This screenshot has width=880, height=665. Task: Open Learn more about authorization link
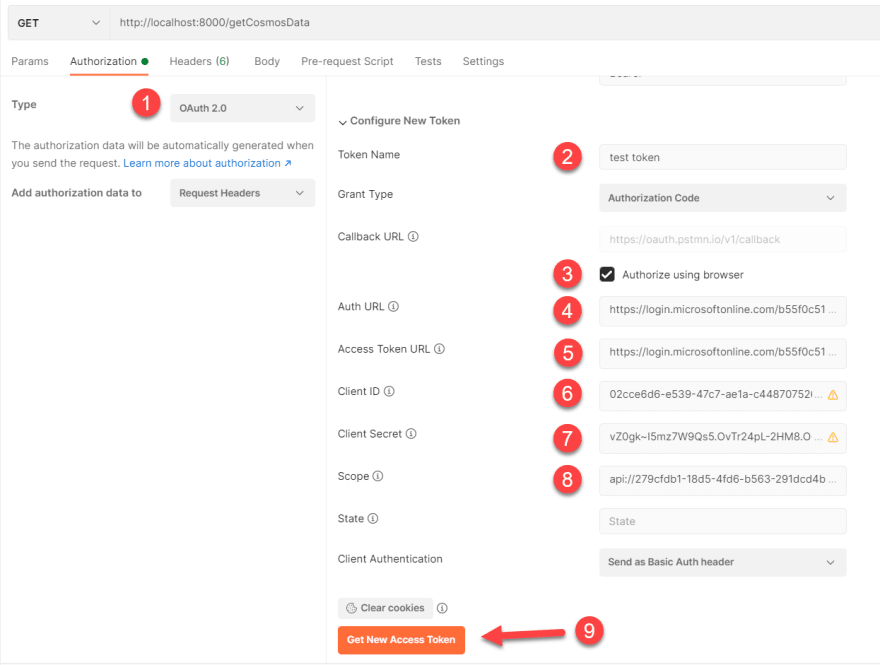(207, 163)
